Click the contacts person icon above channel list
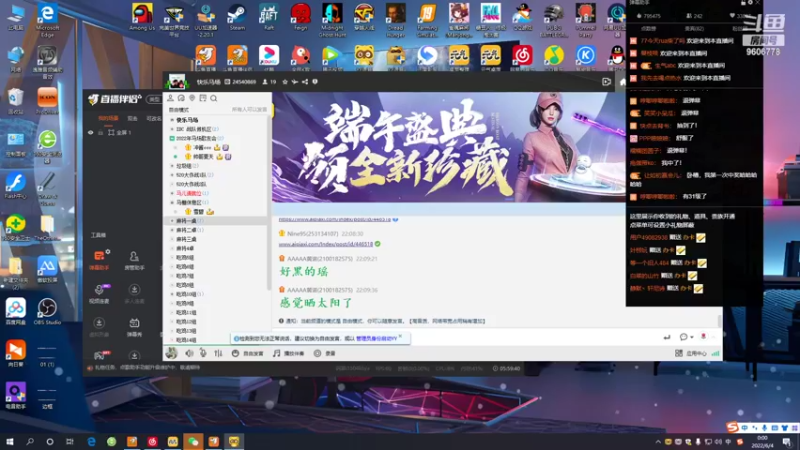Image resolution: width=800 pixels, height=450 pixels. pyautogui.click(x=170, y=98)
